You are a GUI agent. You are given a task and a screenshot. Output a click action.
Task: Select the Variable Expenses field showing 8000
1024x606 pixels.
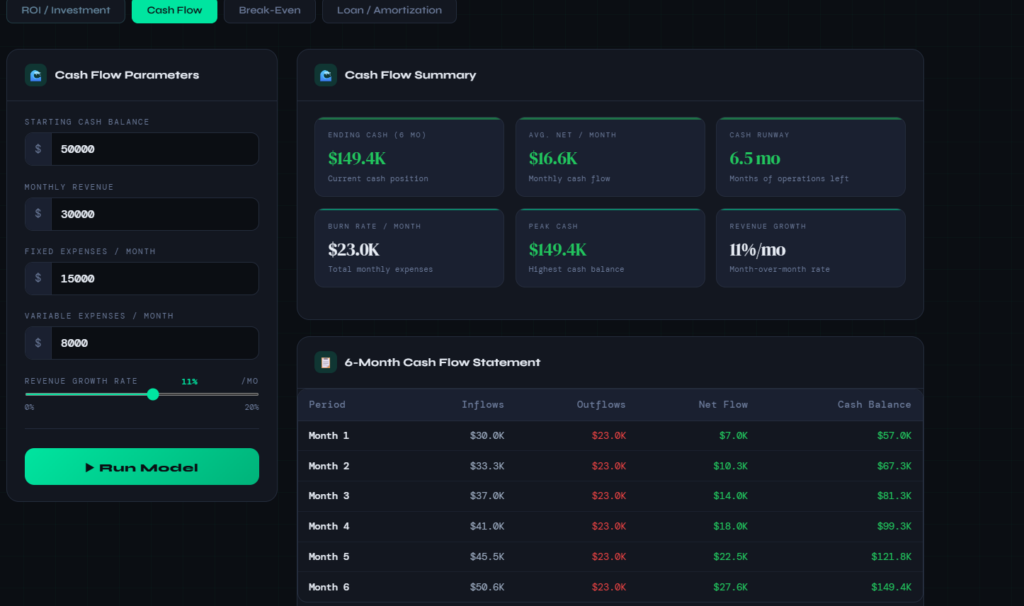(155, 343)
